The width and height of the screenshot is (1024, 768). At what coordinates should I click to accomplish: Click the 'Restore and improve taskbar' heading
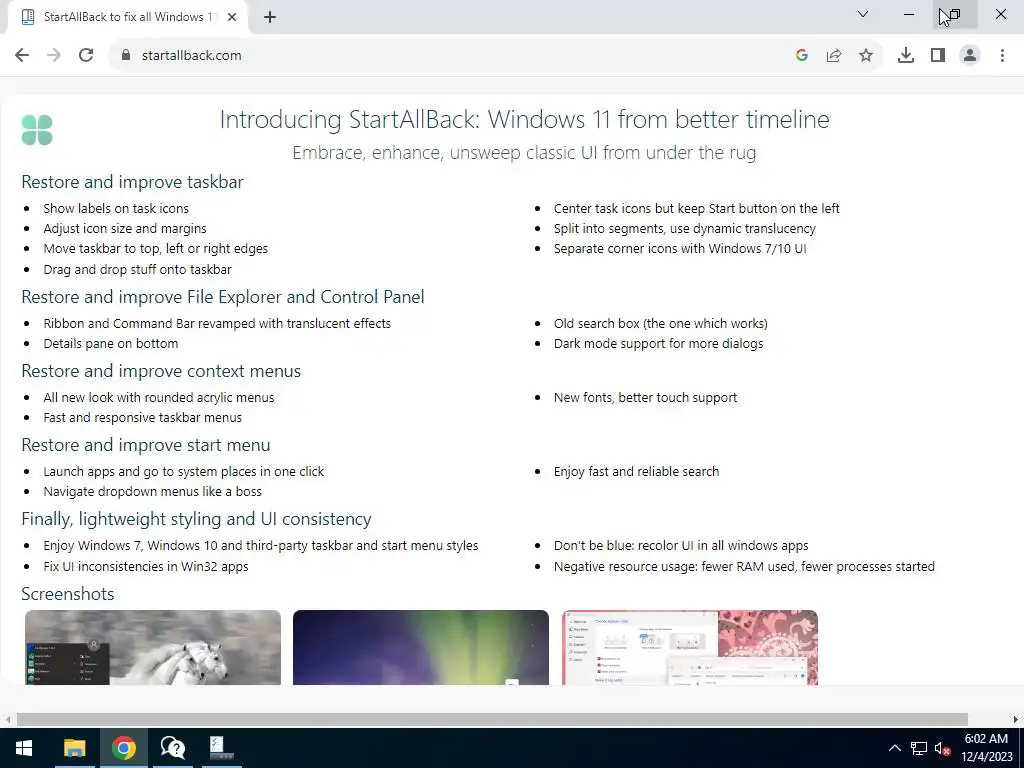[133, 182]
